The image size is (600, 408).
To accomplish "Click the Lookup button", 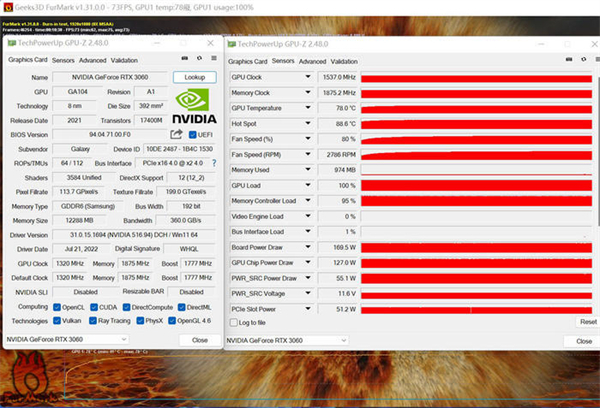I will (195, 77).
